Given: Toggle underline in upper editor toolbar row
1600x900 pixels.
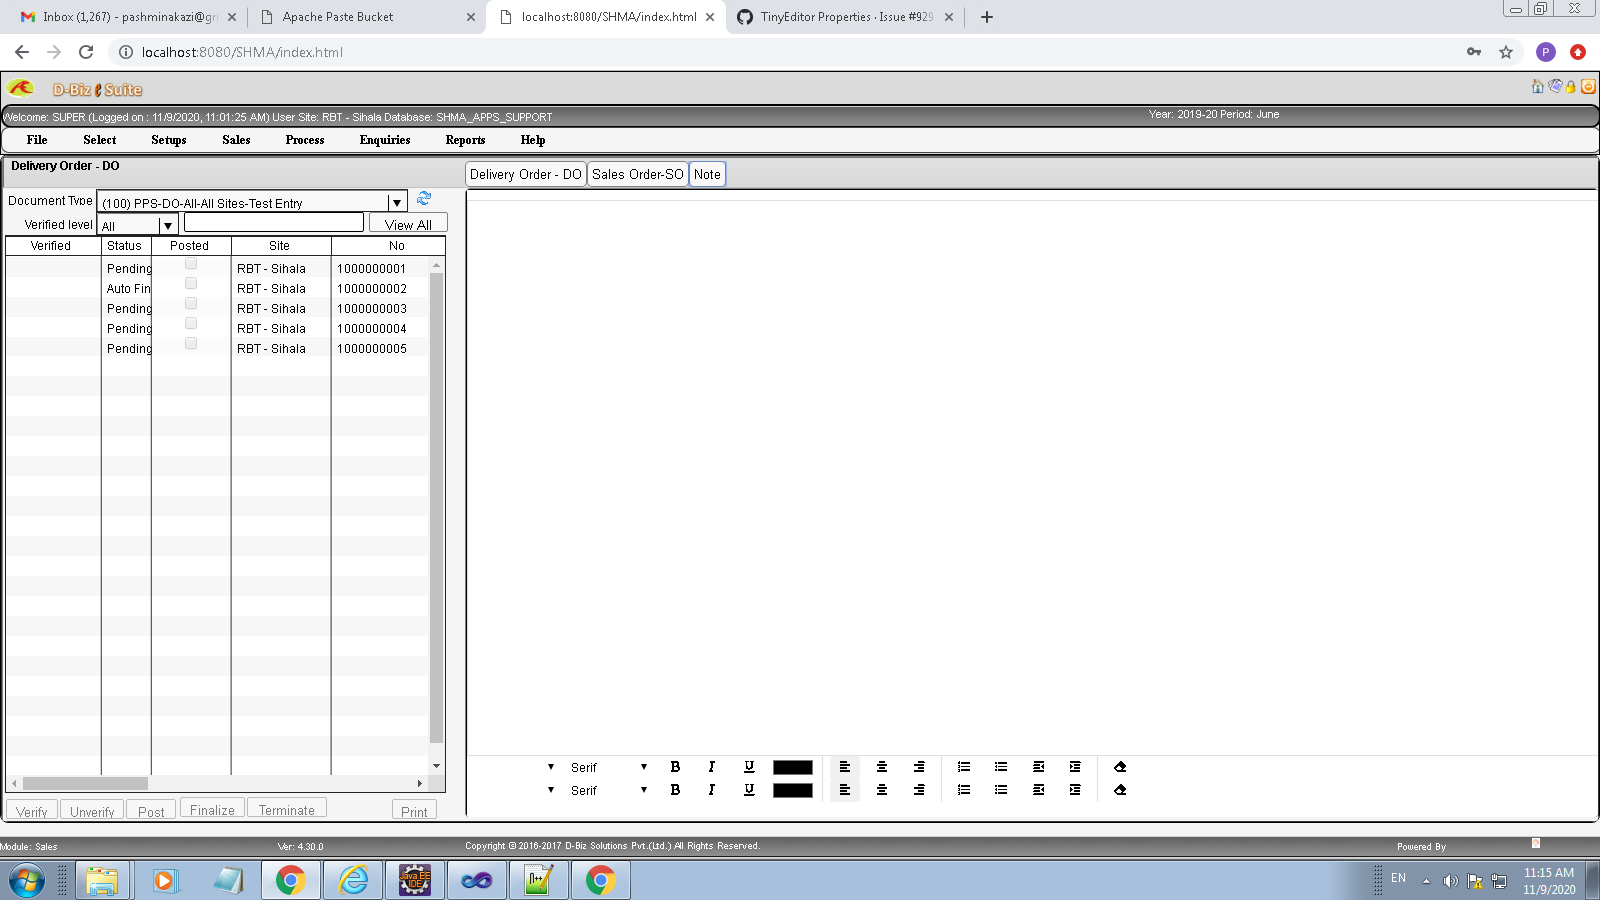Looking at the screenshot, I should [x=749, y=767].
